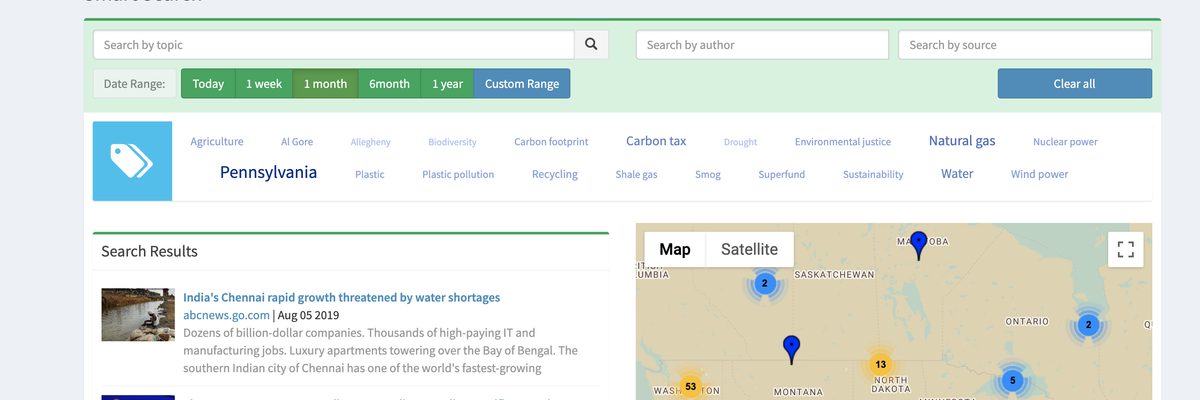Open the Chennai article thumbnail image
Screen dimensions: 1200x400
coord(138,315)
